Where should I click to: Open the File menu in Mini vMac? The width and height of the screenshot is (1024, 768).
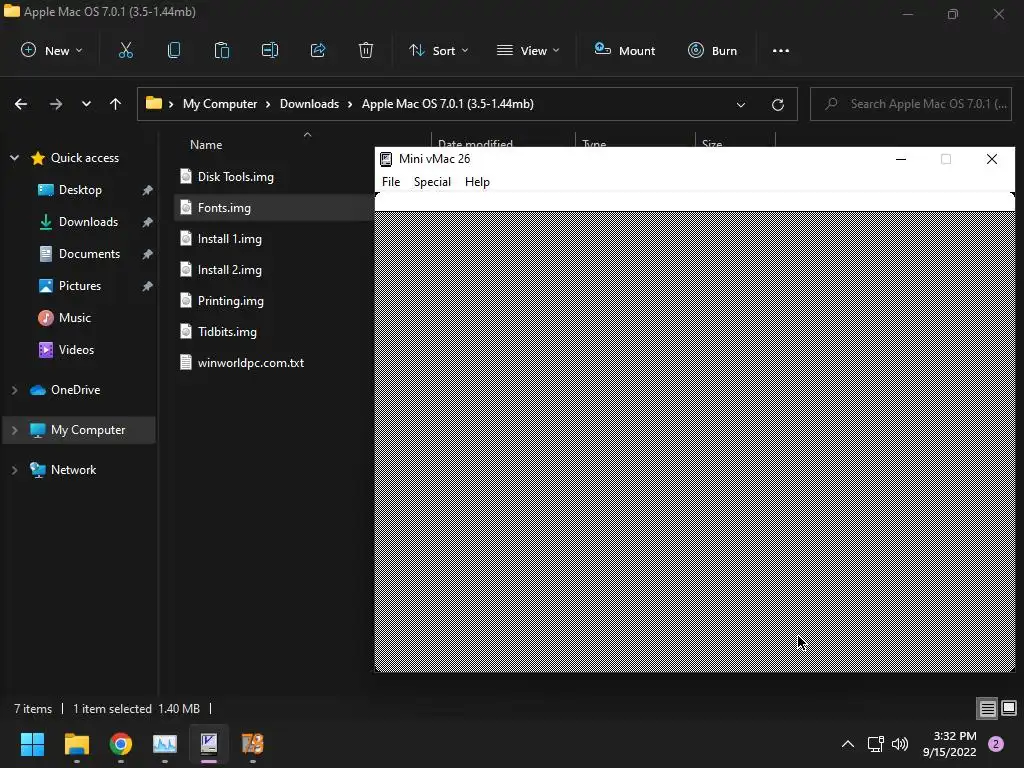pyautogui.click(x=391, y=182)
